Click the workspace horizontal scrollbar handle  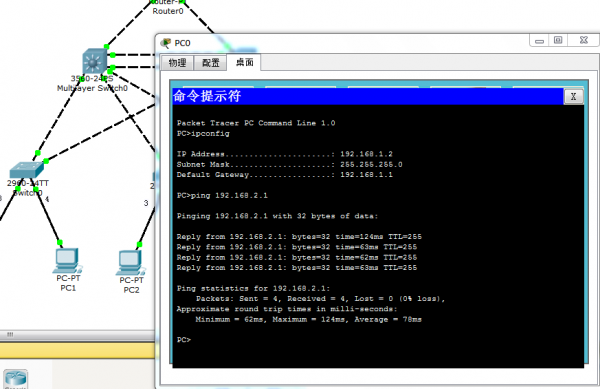10,334
